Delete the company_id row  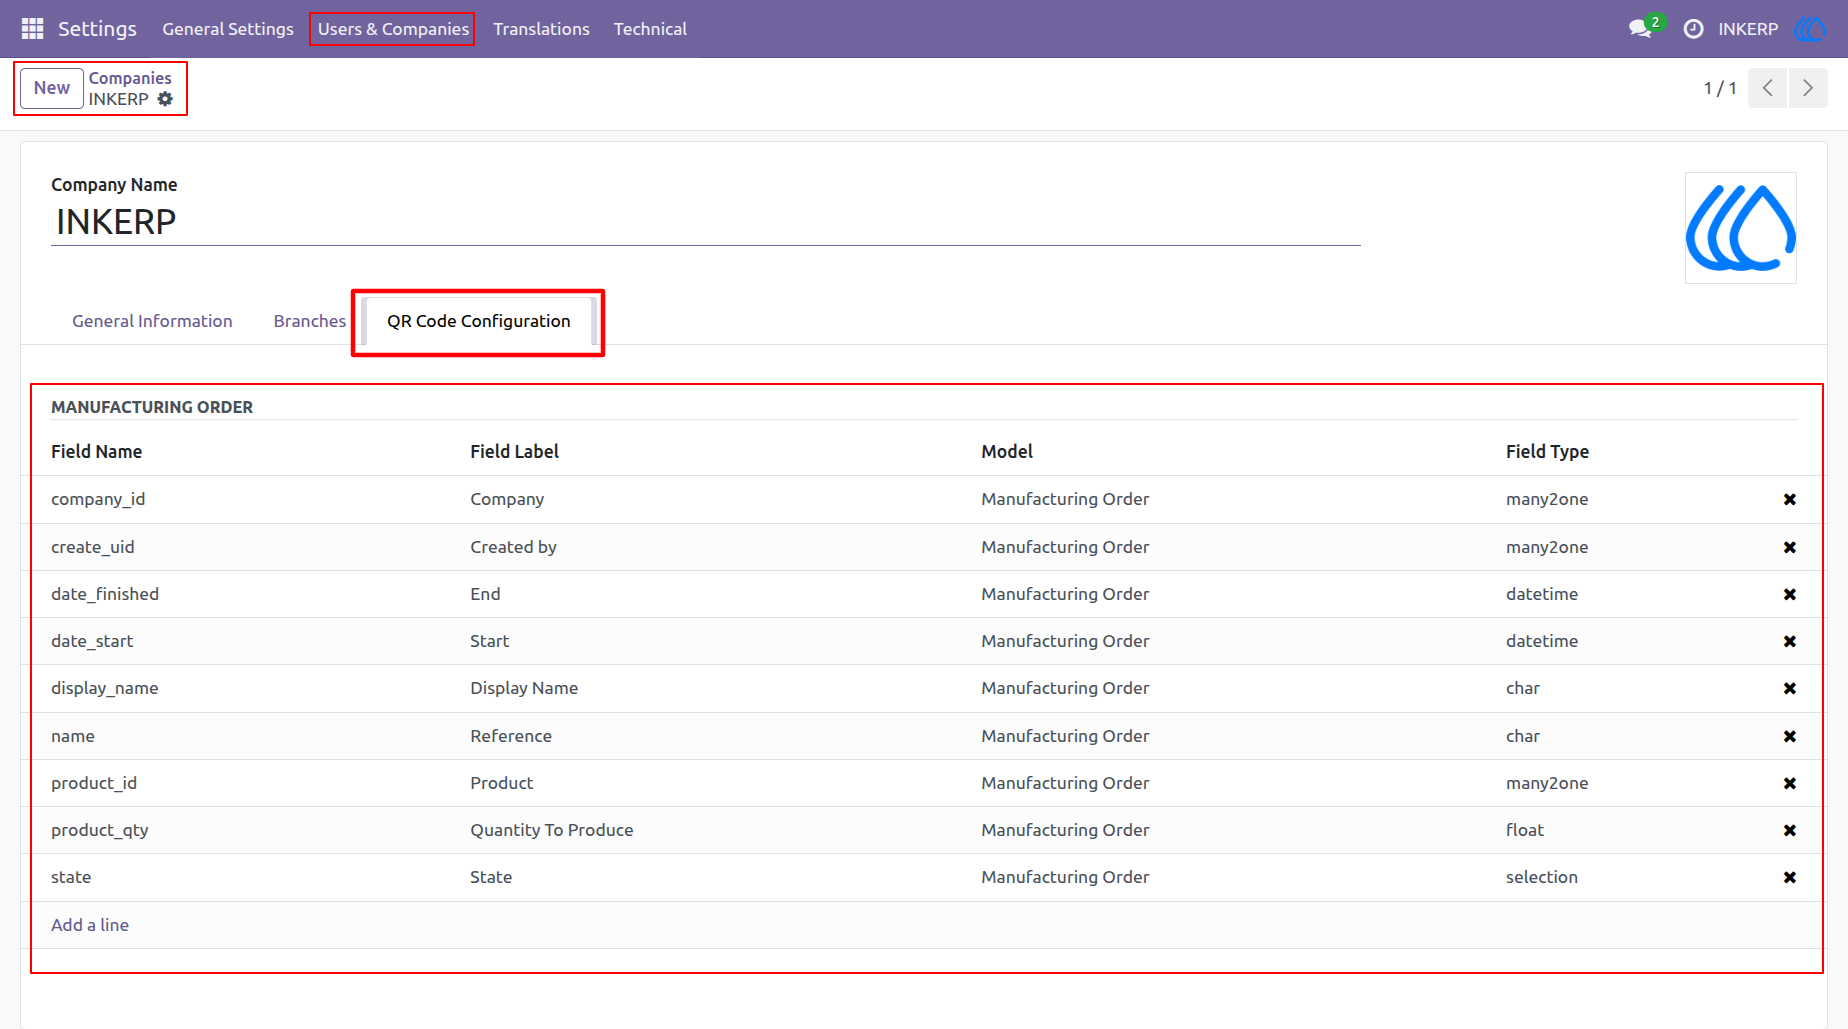pyautogui.click(x=1790, y=499)
